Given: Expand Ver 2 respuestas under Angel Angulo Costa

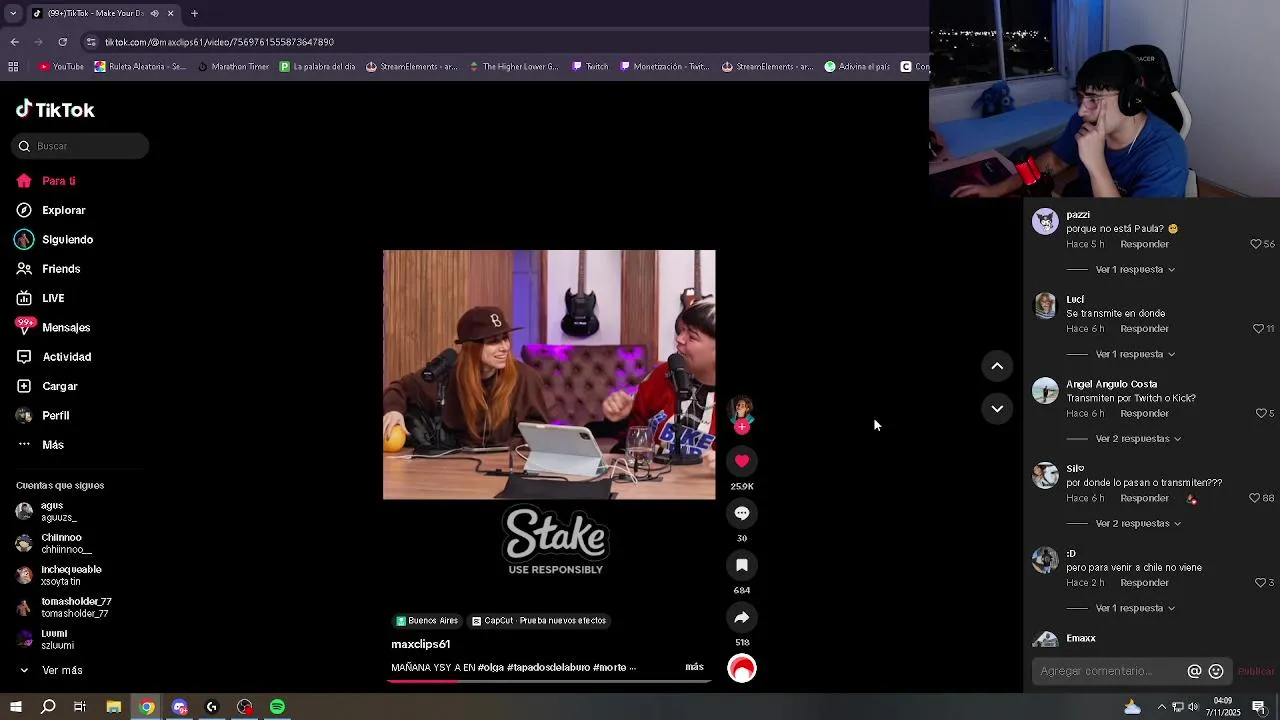Looking at the screenshot, I should pyautogui.click(x=1138, y=439).
